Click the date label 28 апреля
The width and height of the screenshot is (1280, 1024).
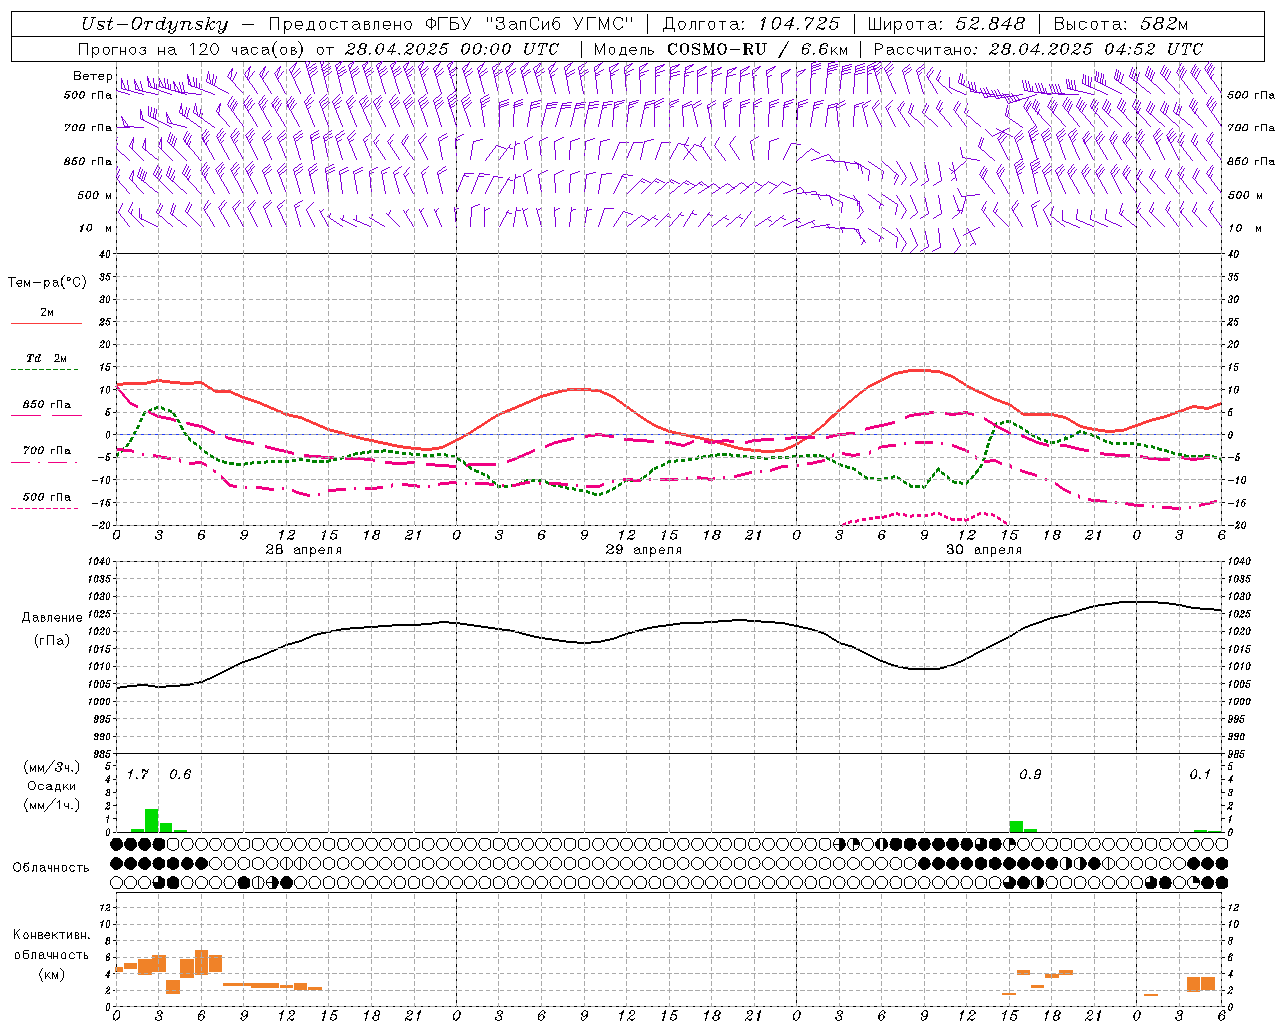[304, 550]
